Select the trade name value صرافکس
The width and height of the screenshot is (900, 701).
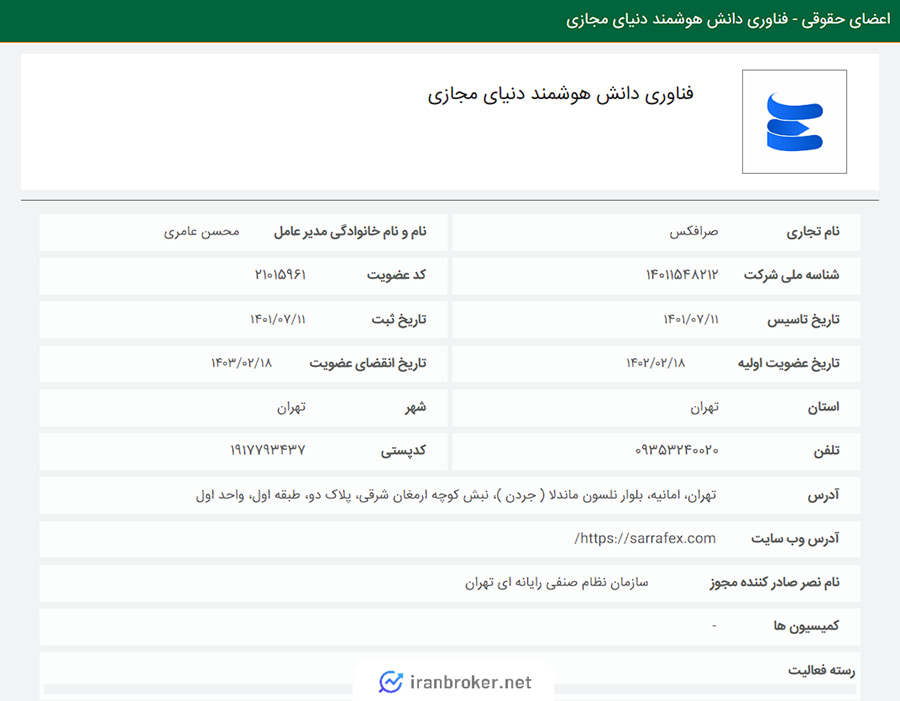(x=693, y=231)
